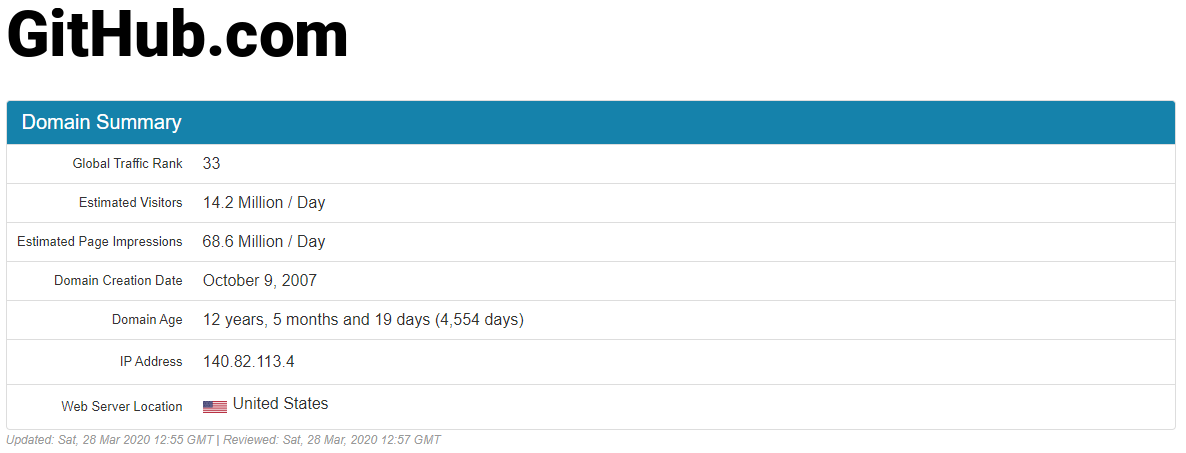Viewport: 1186px width, 453px height.
Task: Select the 14.2 Million / Day value
Action: pyautogui.click(x=264, y=203)
